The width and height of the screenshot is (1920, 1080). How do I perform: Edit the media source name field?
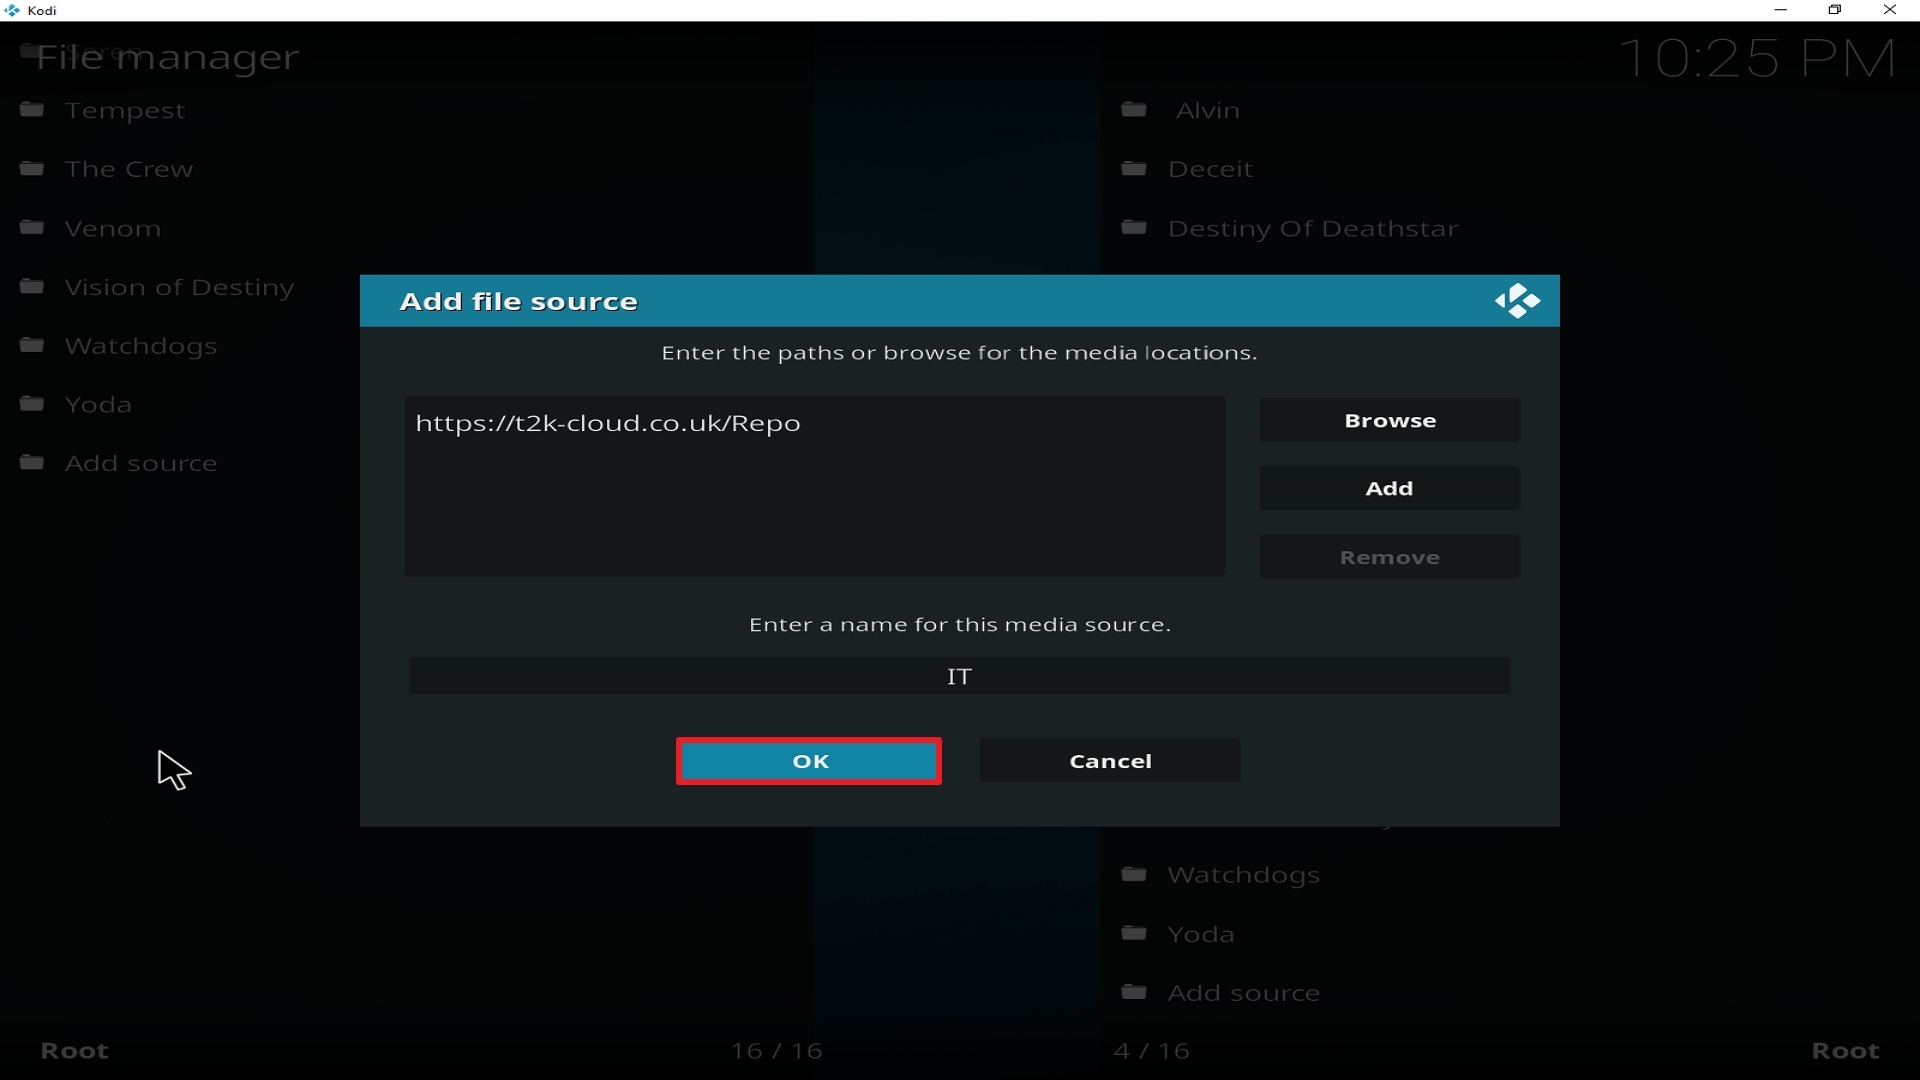[x=960, y=677]
